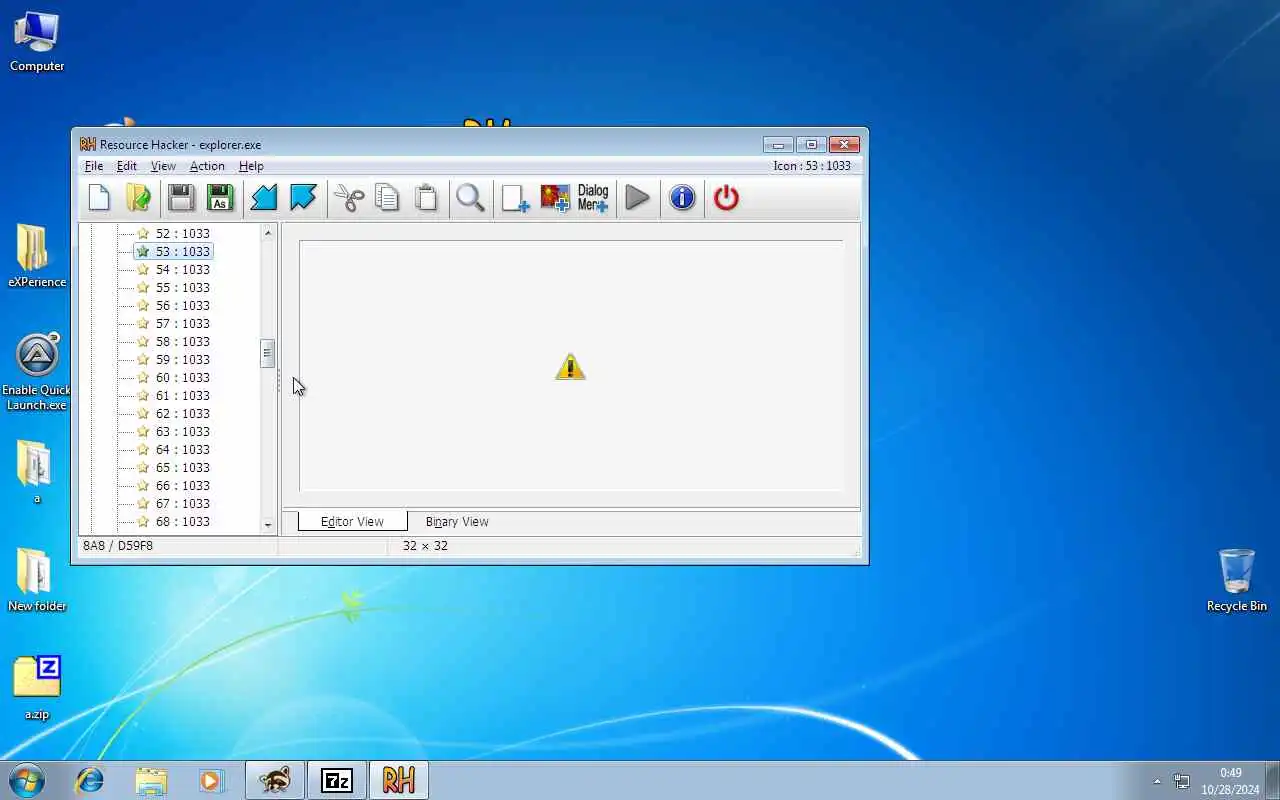Viewport: 1280px width, 800px height.
Task: Click the New folder desktop icon
Action: pyautogui.click(x=37, y=580)
